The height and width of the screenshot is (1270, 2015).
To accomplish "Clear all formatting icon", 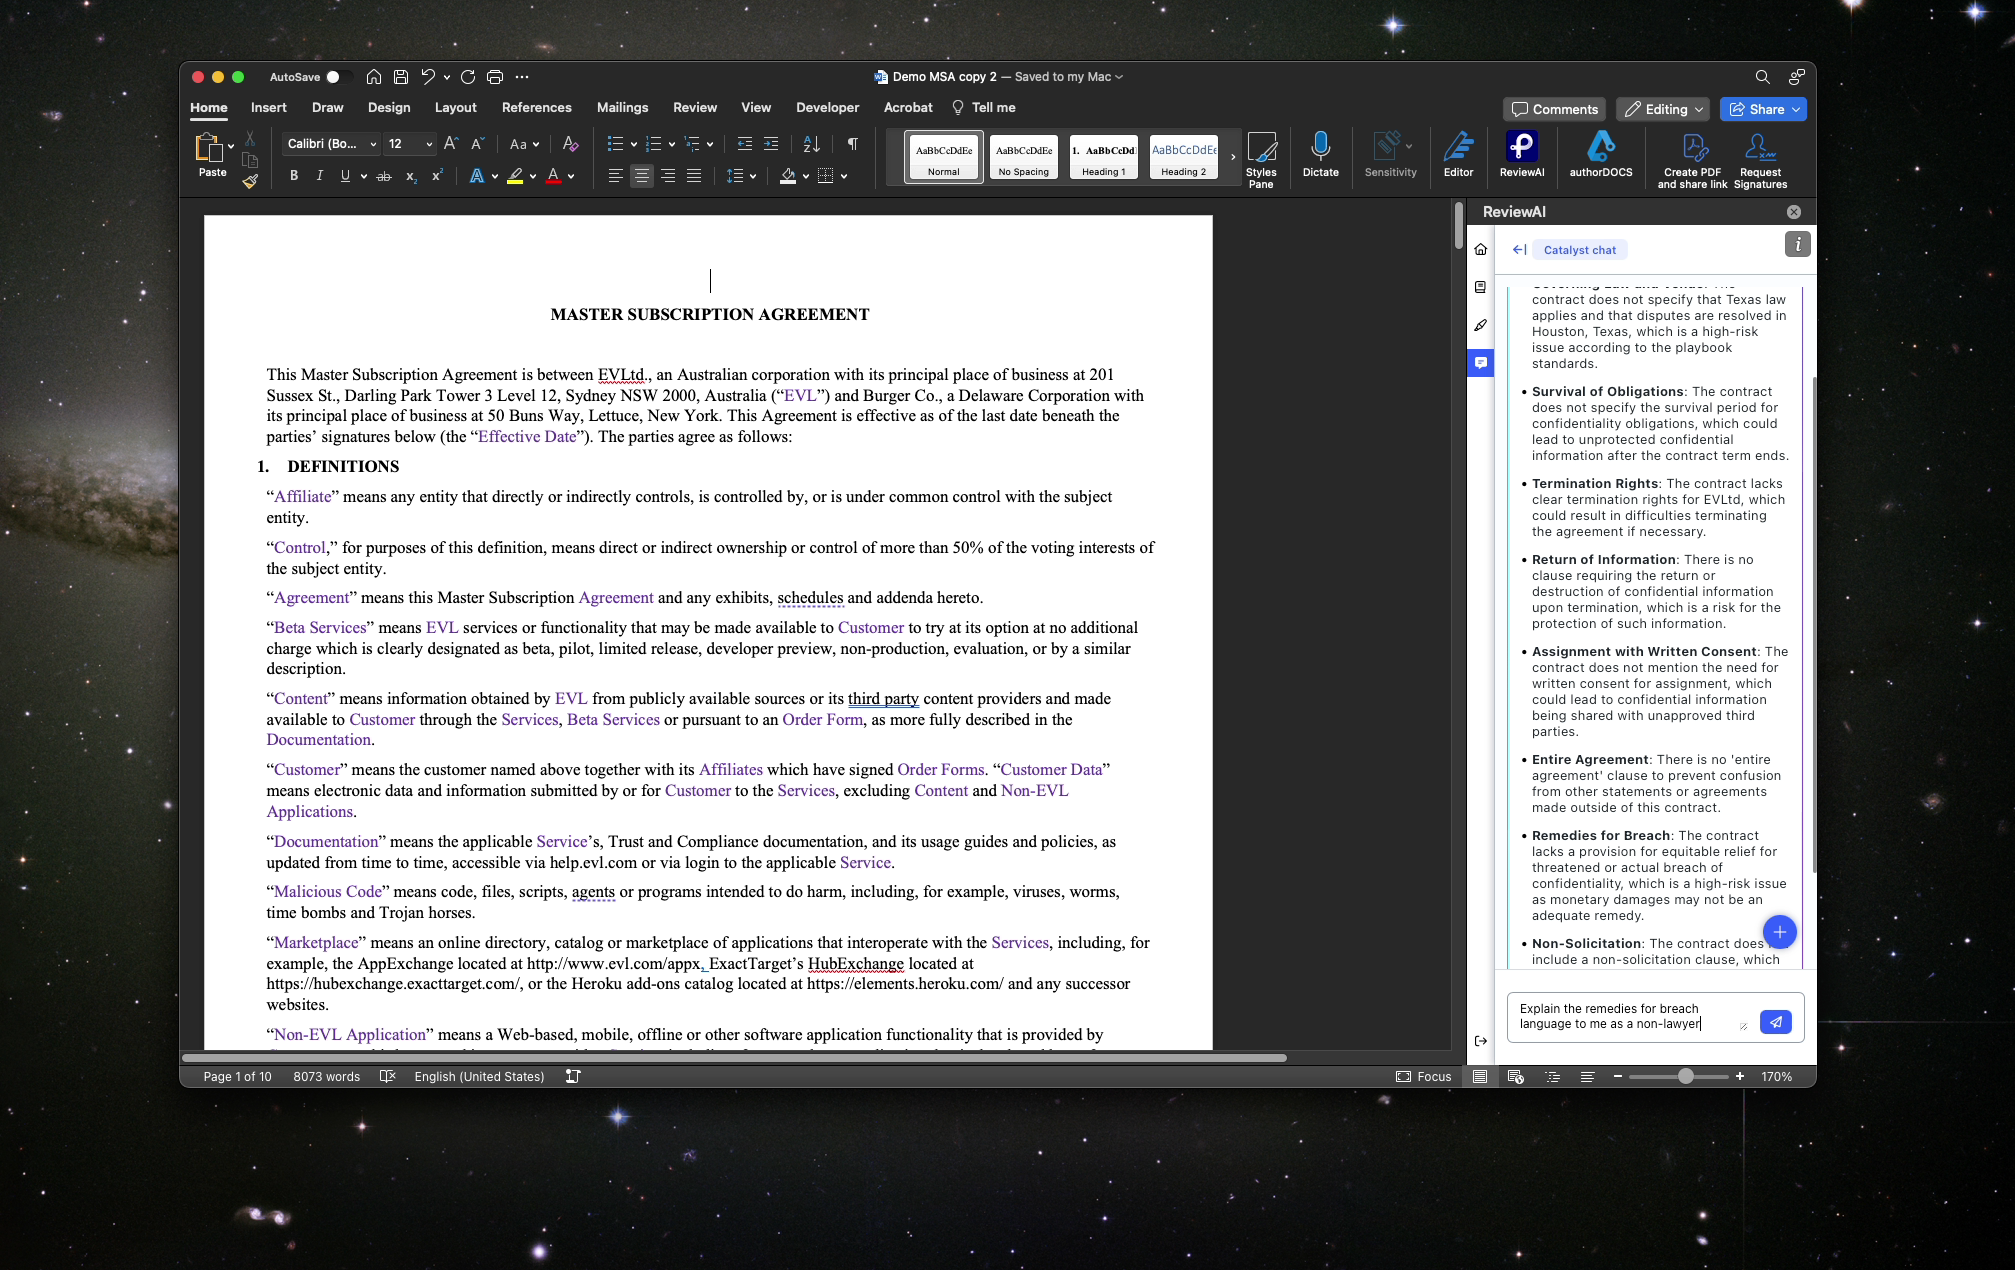I will pos(570,144).
